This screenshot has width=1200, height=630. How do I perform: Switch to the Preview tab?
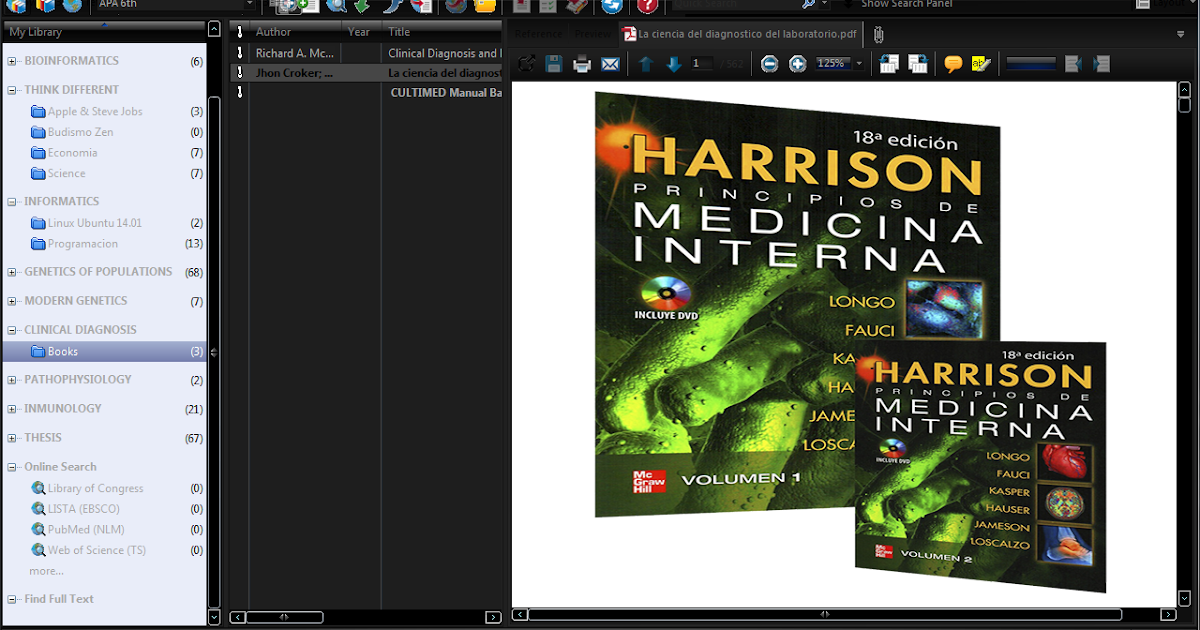point(593,34)
